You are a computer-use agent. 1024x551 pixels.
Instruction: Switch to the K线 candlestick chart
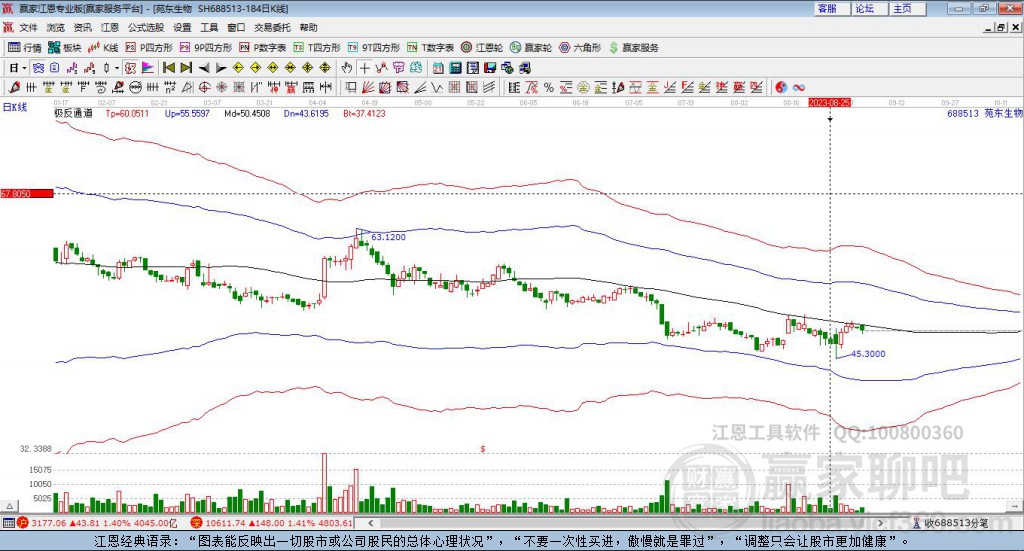[103, 48]
